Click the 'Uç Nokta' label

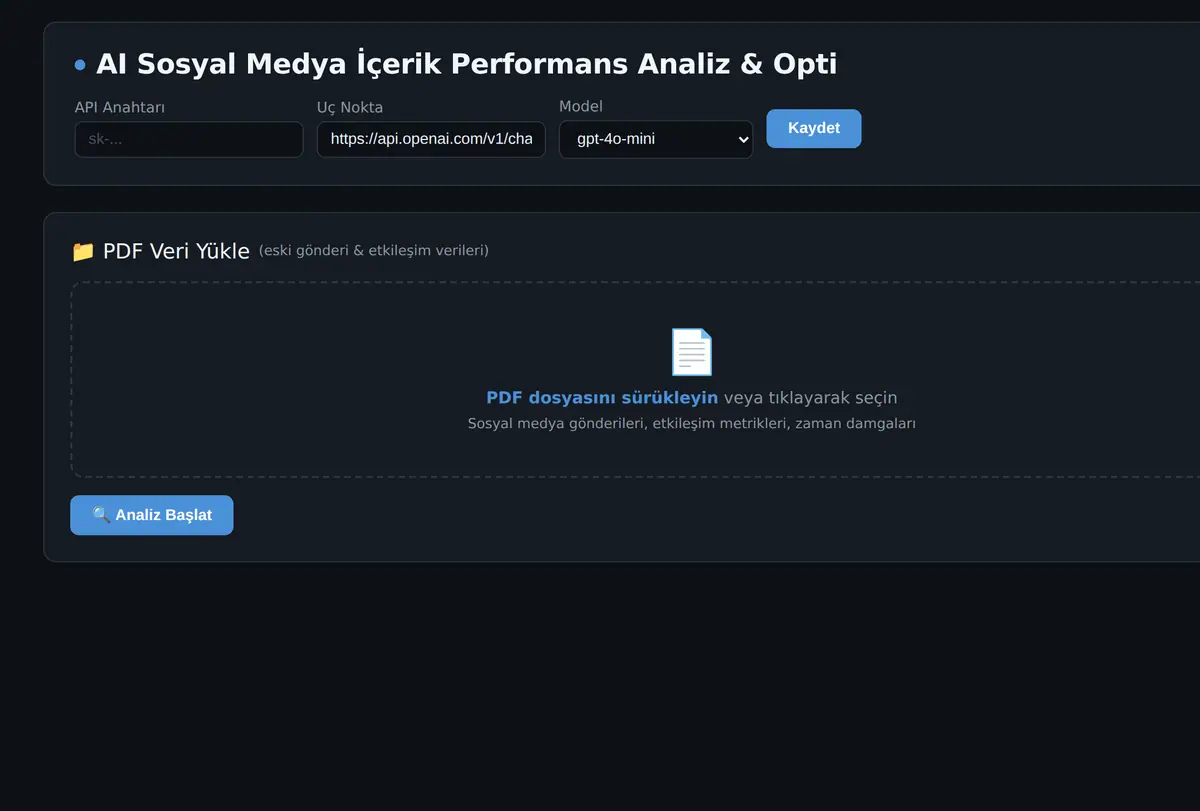click(x=350, y=107)
